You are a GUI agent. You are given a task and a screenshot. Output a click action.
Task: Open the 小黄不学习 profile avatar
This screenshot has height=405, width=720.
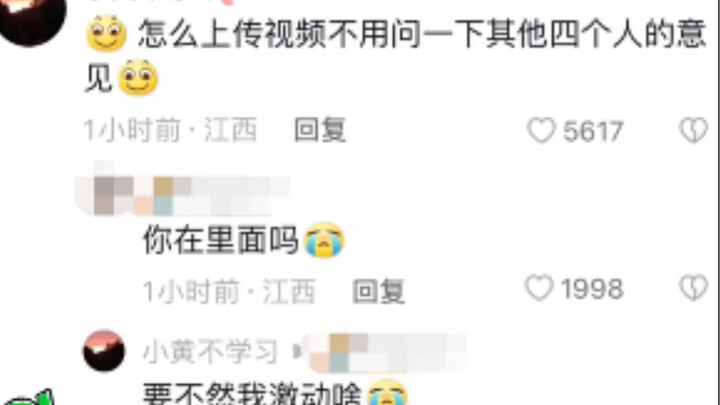coord(104,350)
